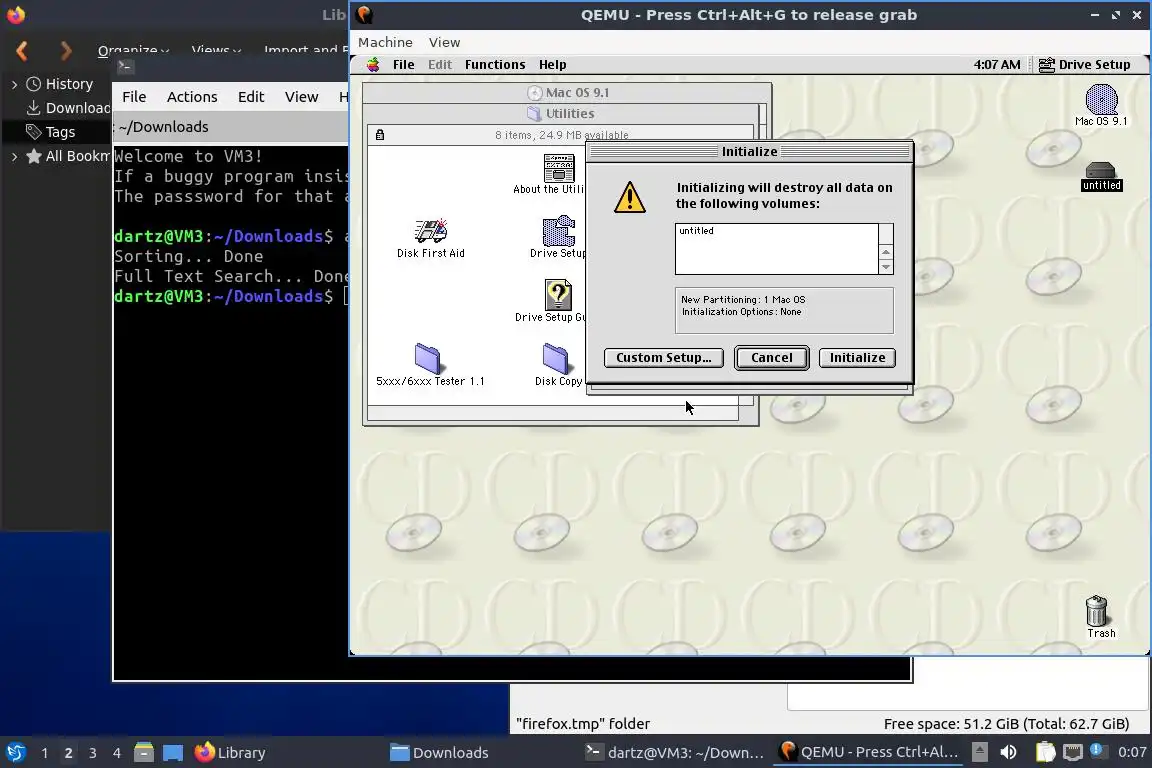
Task: Open the terminal Edit menu
Action: click(x=251, y=97)
